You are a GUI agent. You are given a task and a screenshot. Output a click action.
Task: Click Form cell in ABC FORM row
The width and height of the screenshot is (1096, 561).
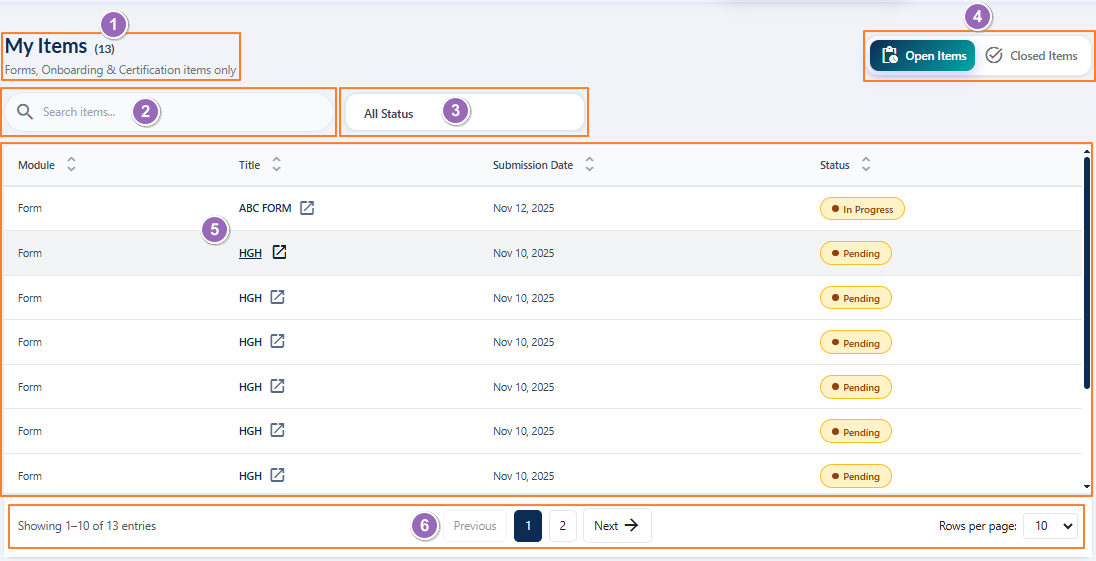(30, 208)
